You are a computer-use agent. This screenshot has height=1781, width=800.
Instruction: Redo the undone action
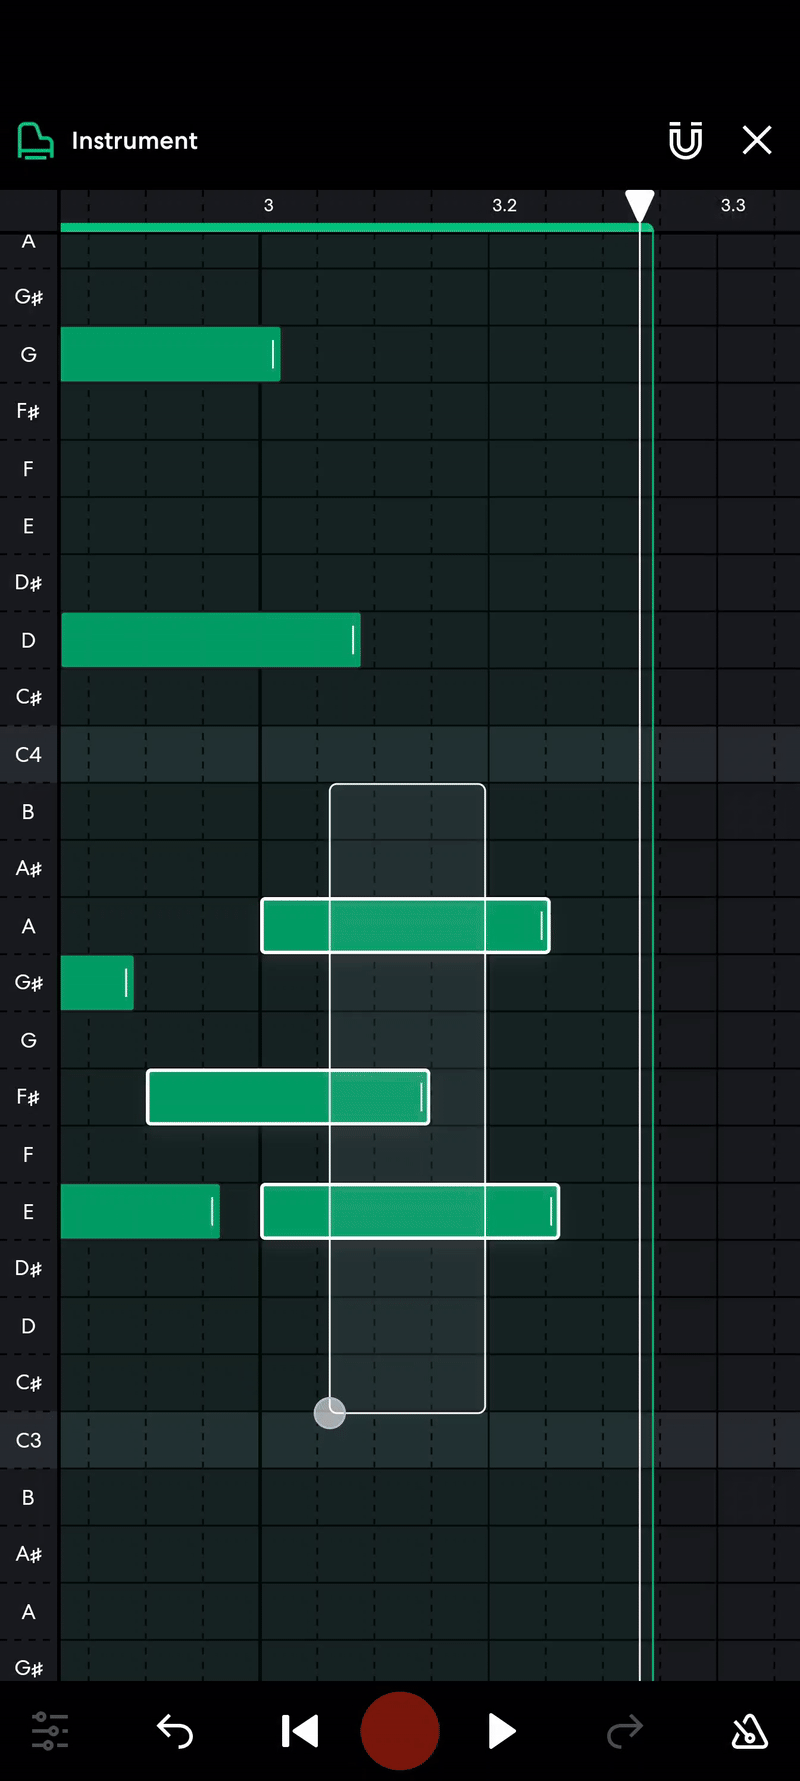tap(625, 1731)
